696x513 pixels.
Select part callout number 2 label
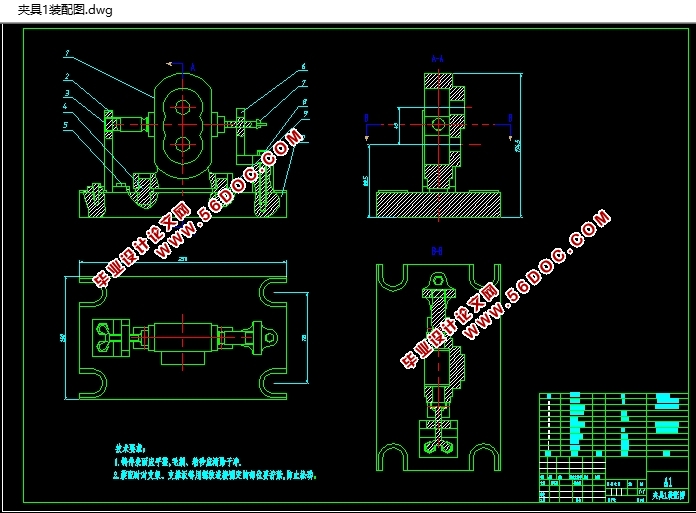coord(67,76)
